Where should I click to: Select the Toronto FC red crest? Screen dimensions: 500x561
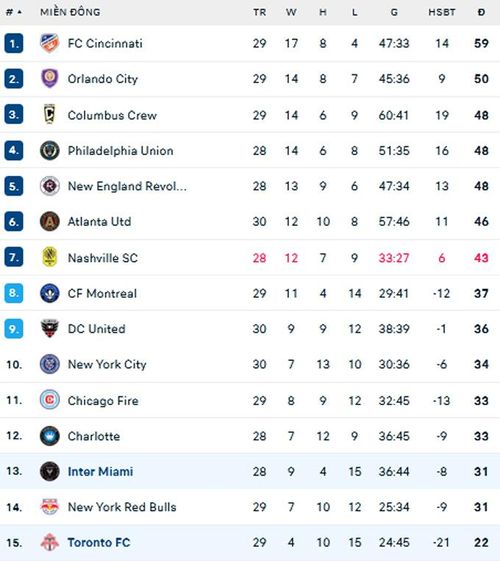pos(49,542)
